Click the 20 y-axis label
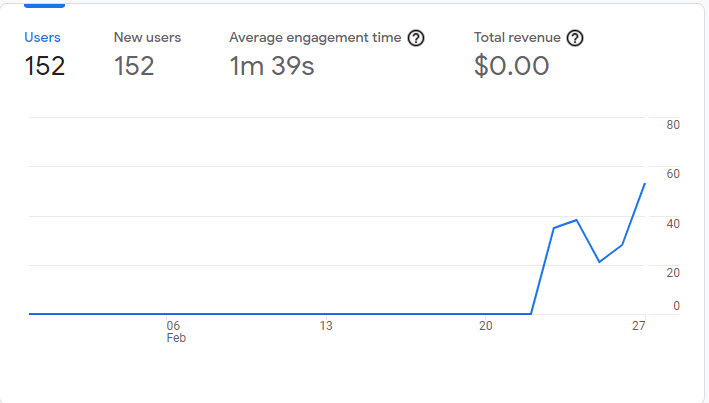This screenshot has height=403, width=709. [x=673, y=273]
